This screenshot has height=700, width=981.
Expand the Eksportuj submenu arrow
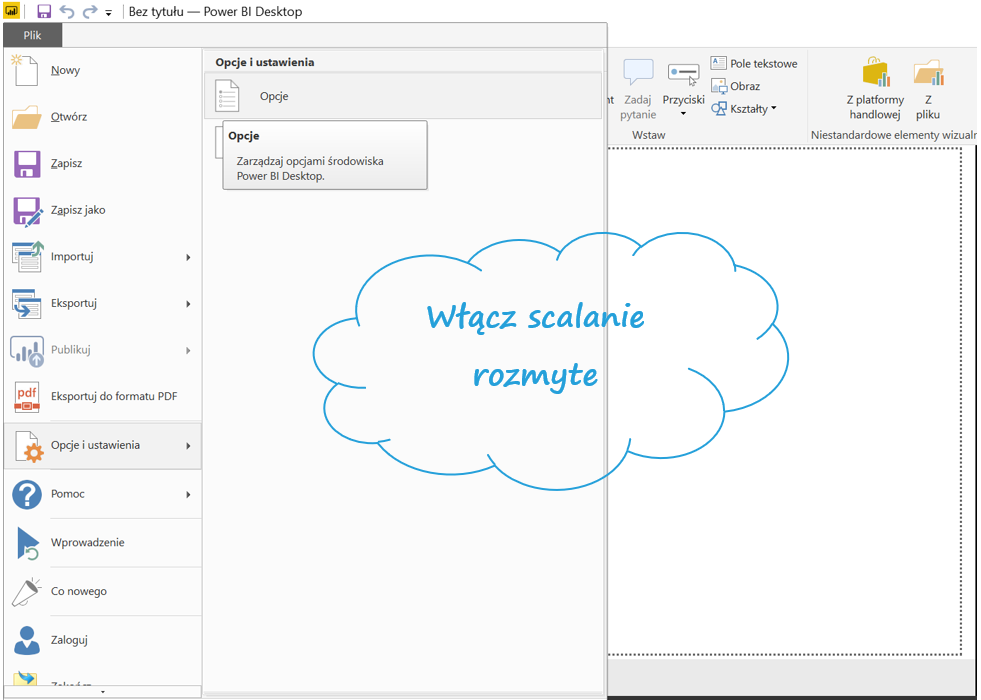click(188, 304)
